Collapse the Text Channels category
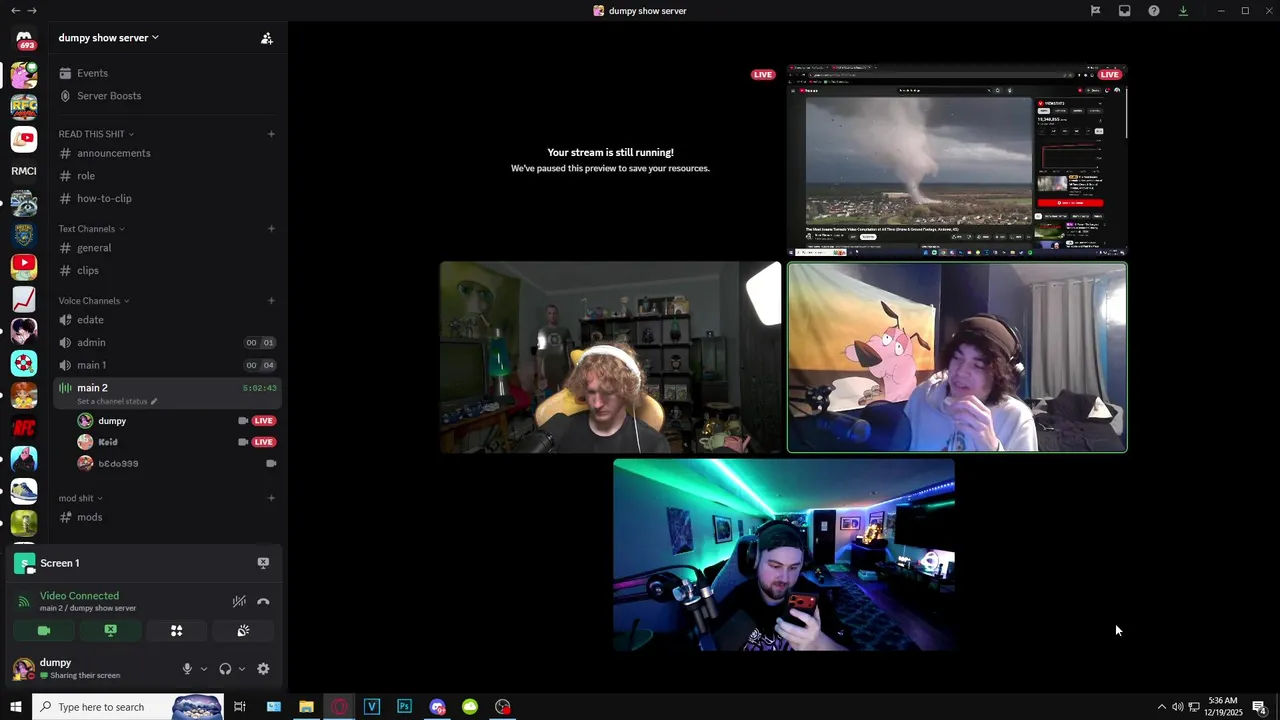 coord(91,229)
